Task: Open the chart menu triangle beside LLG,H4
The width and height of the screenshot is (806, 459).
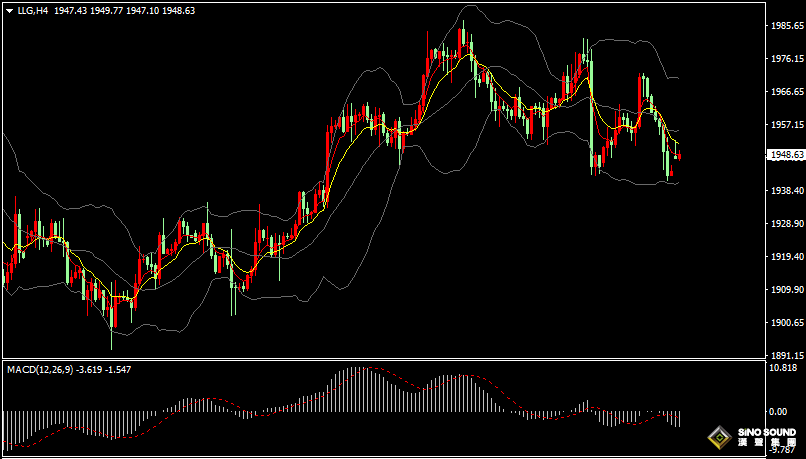Action: click(9, 9)
